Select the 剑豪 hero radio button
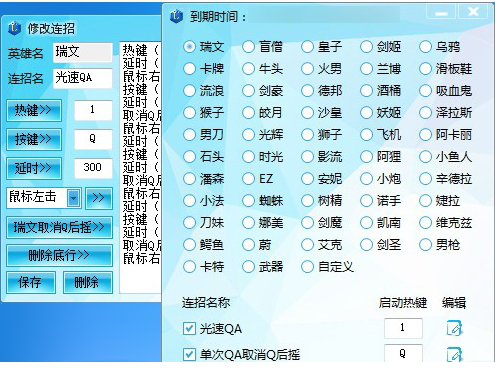The height and width of the screenshot is (376, 495). tap(248, 91)
